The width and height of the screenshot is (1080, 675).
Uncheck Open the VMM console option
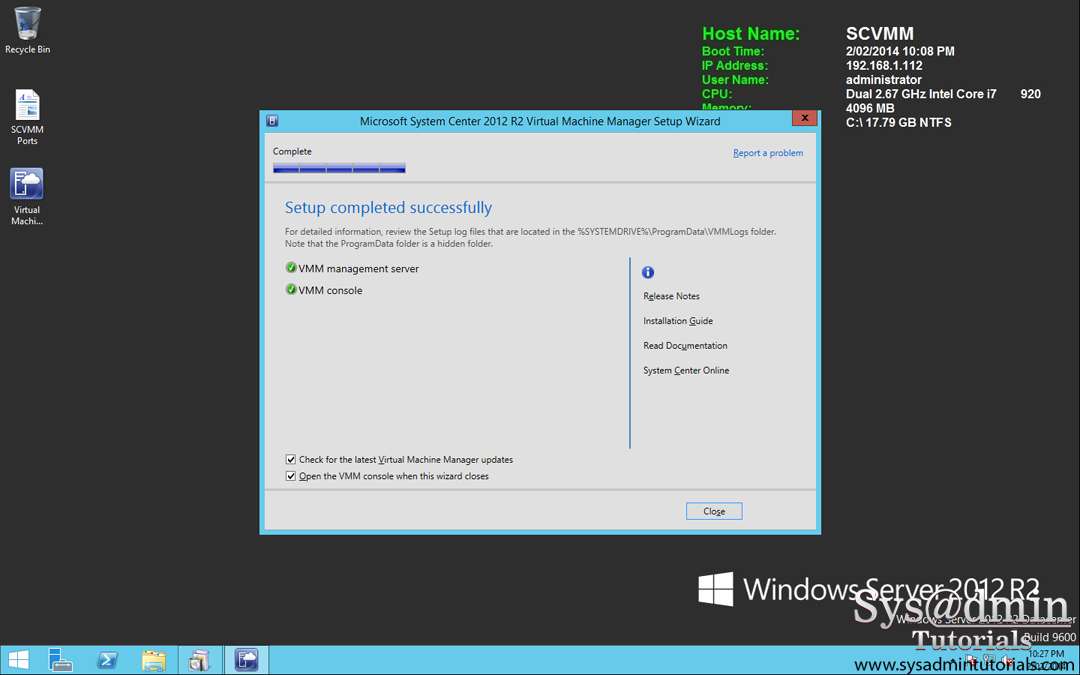291,476
